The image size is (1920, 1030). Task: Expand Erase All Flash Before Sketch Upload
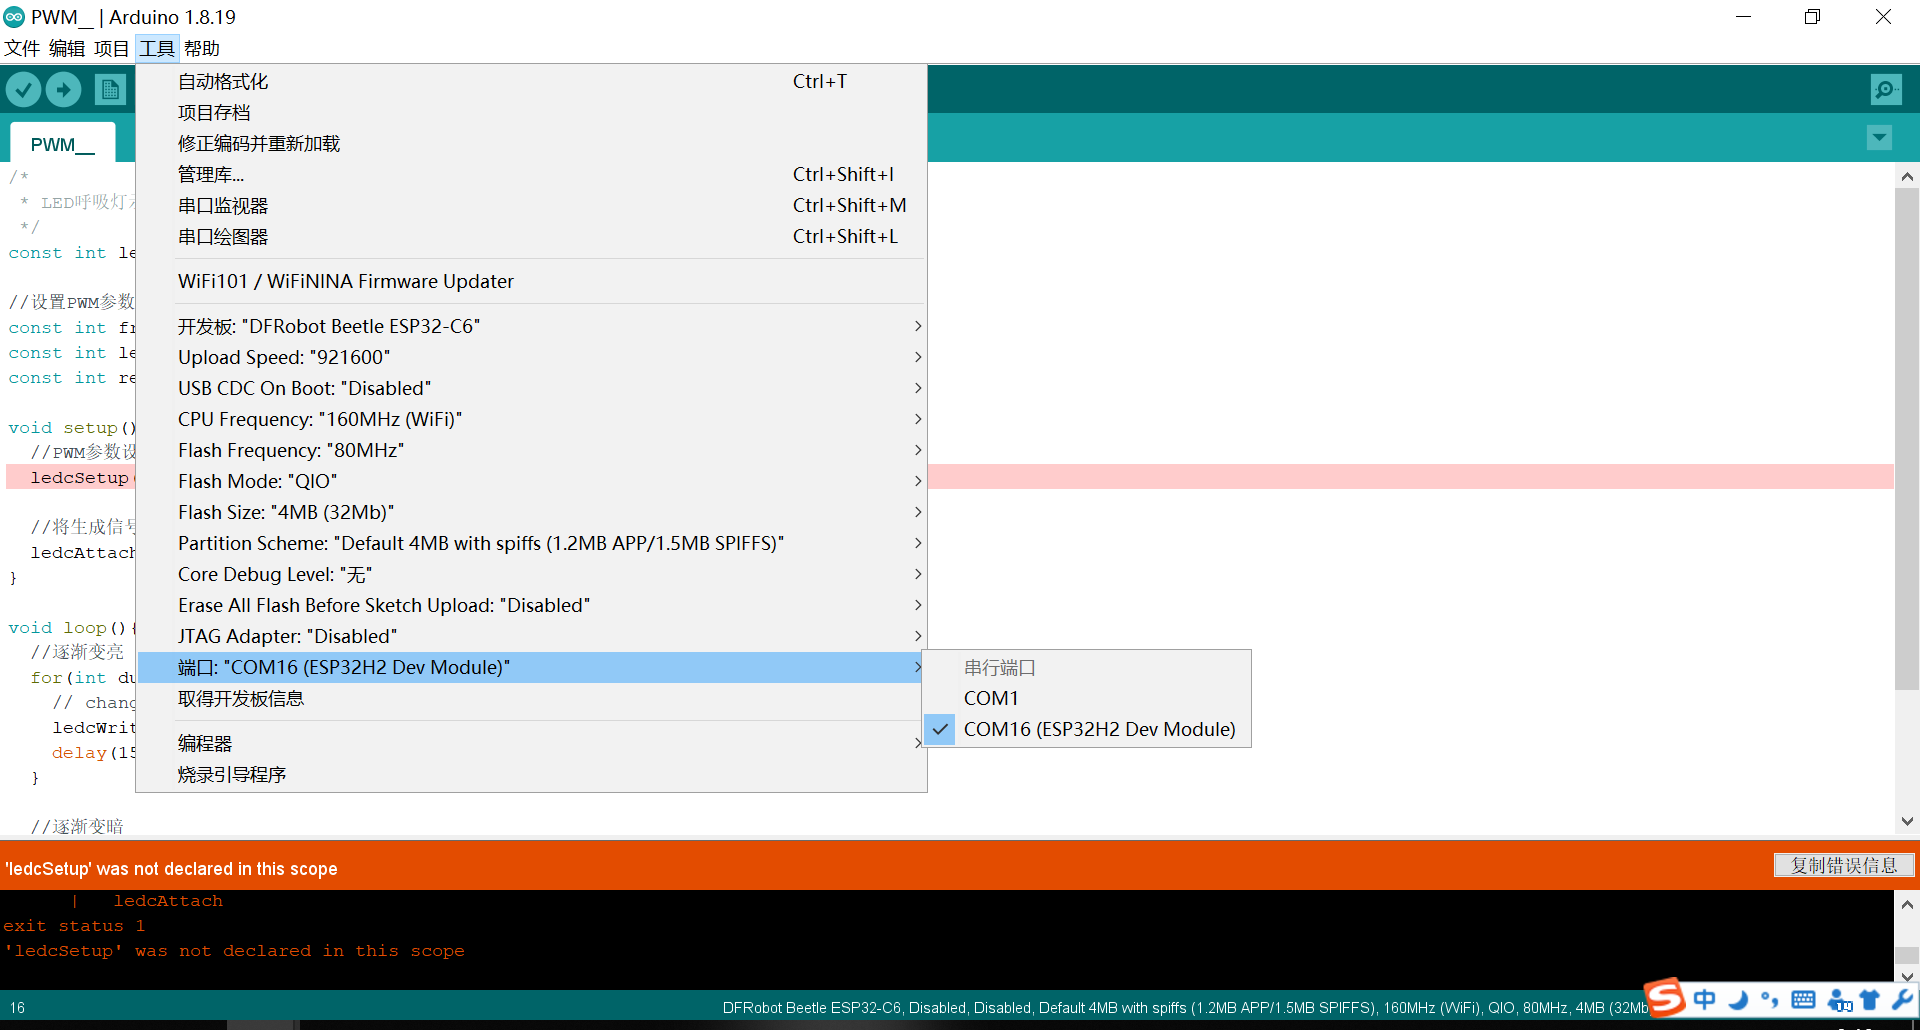pos(531,605)
